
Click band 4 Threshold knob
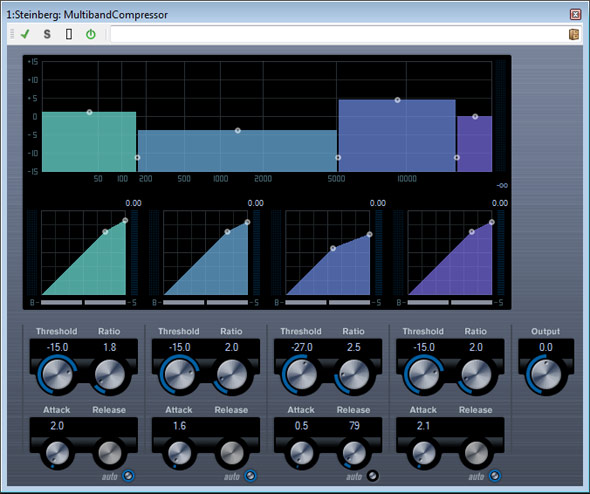[x=424, y=374]
